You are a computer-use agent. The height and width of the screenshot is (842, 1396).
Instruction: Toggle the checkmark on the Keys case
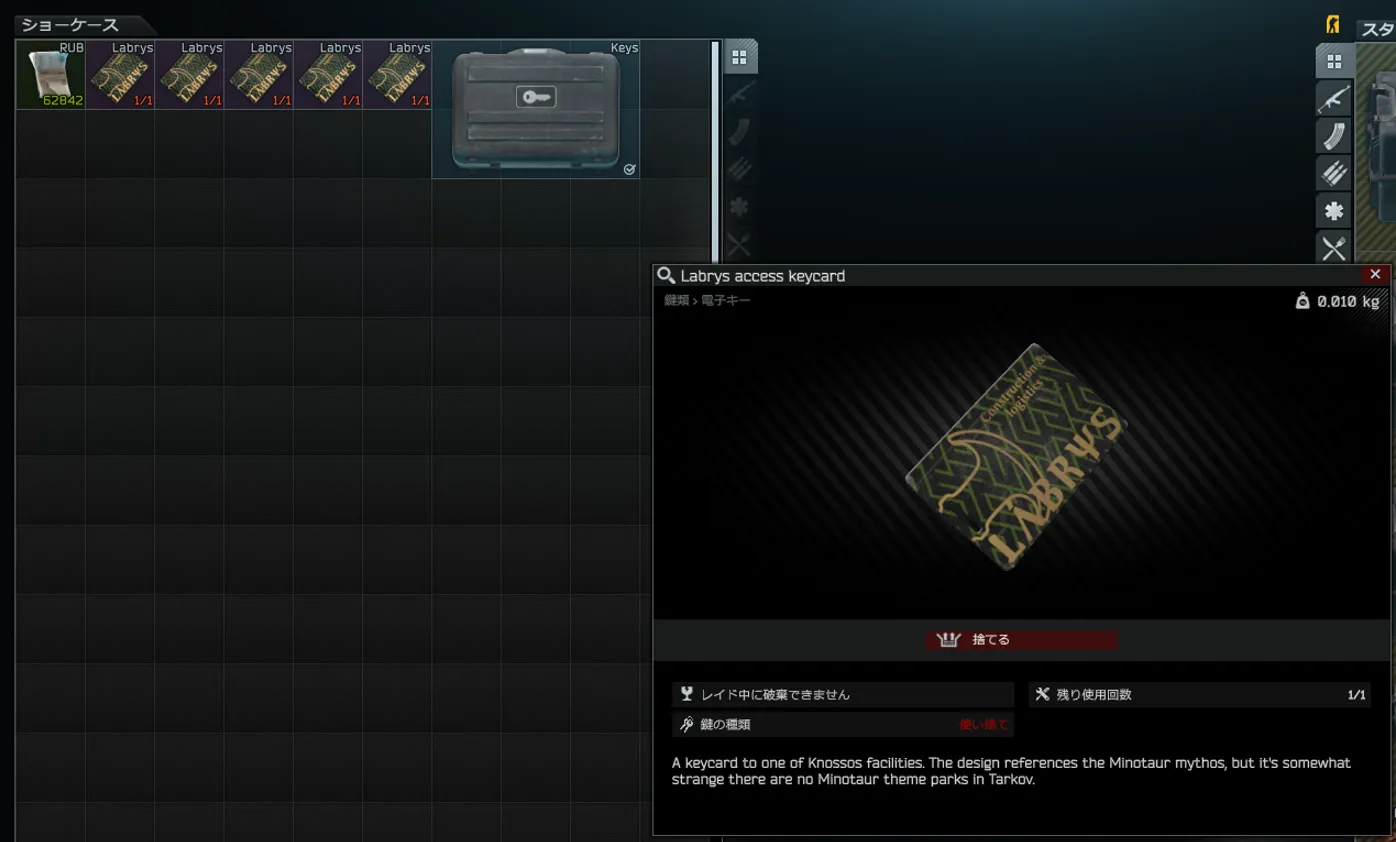click(x=629, y=170)
